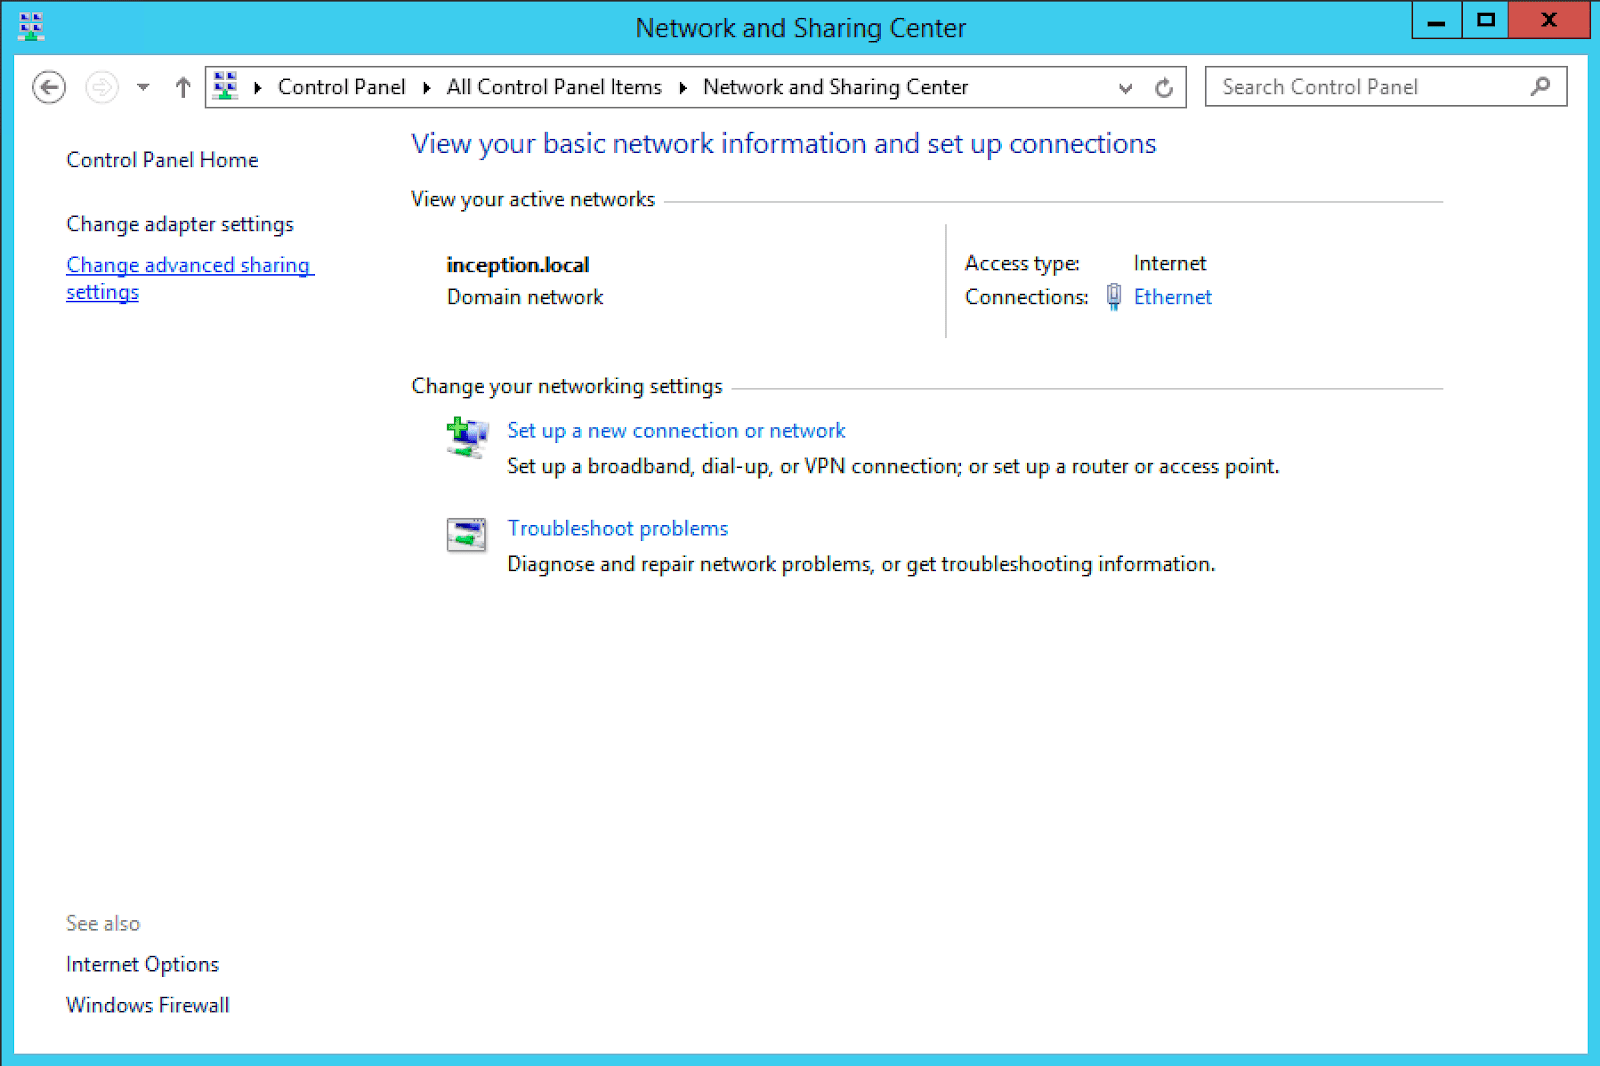The height and width of the screenshot is (1066, 1600).
Task: Click the Domain network label
Action: point(525,297)
